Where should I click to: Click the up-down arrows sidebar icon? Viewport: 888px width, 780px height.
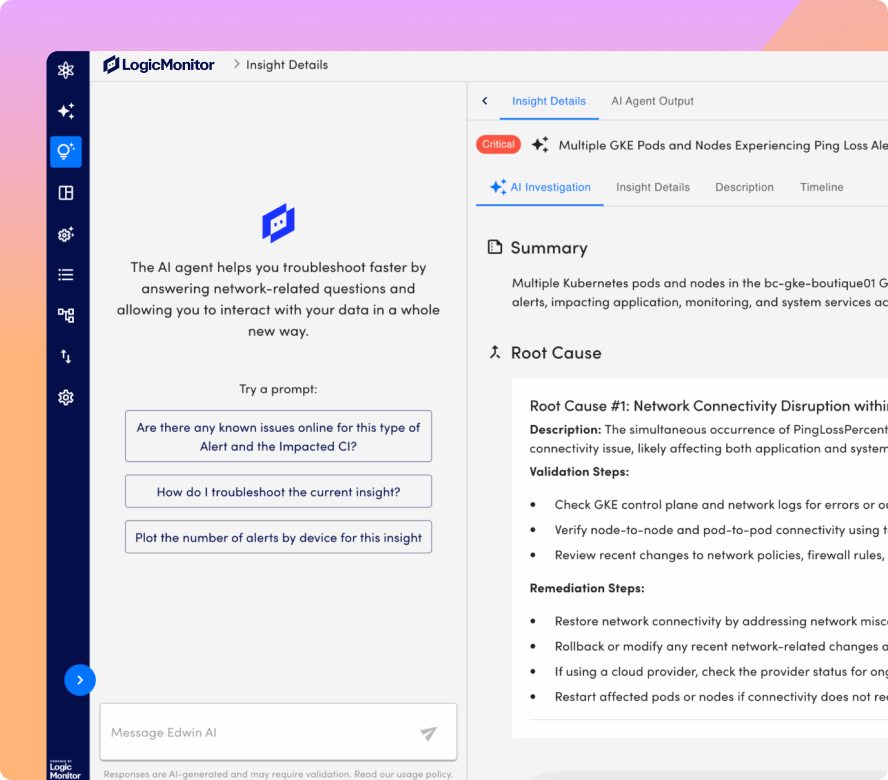(x=66, y=357)
